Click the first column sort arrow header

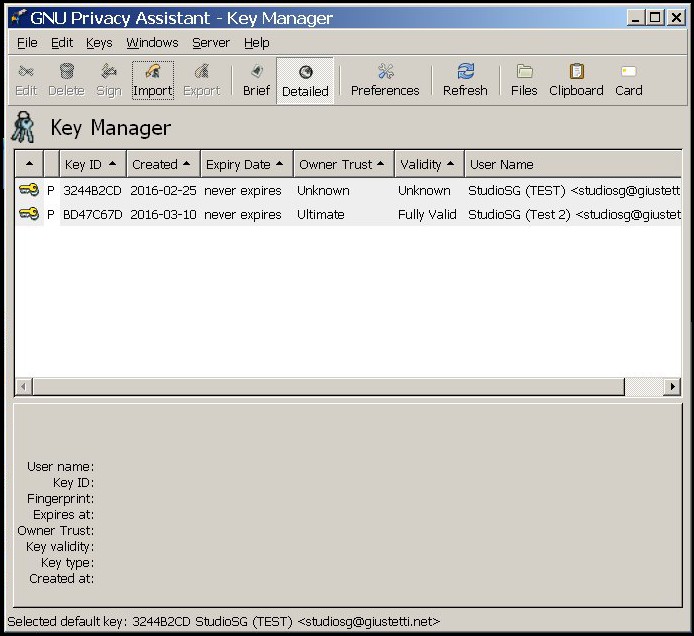[29, 164]
